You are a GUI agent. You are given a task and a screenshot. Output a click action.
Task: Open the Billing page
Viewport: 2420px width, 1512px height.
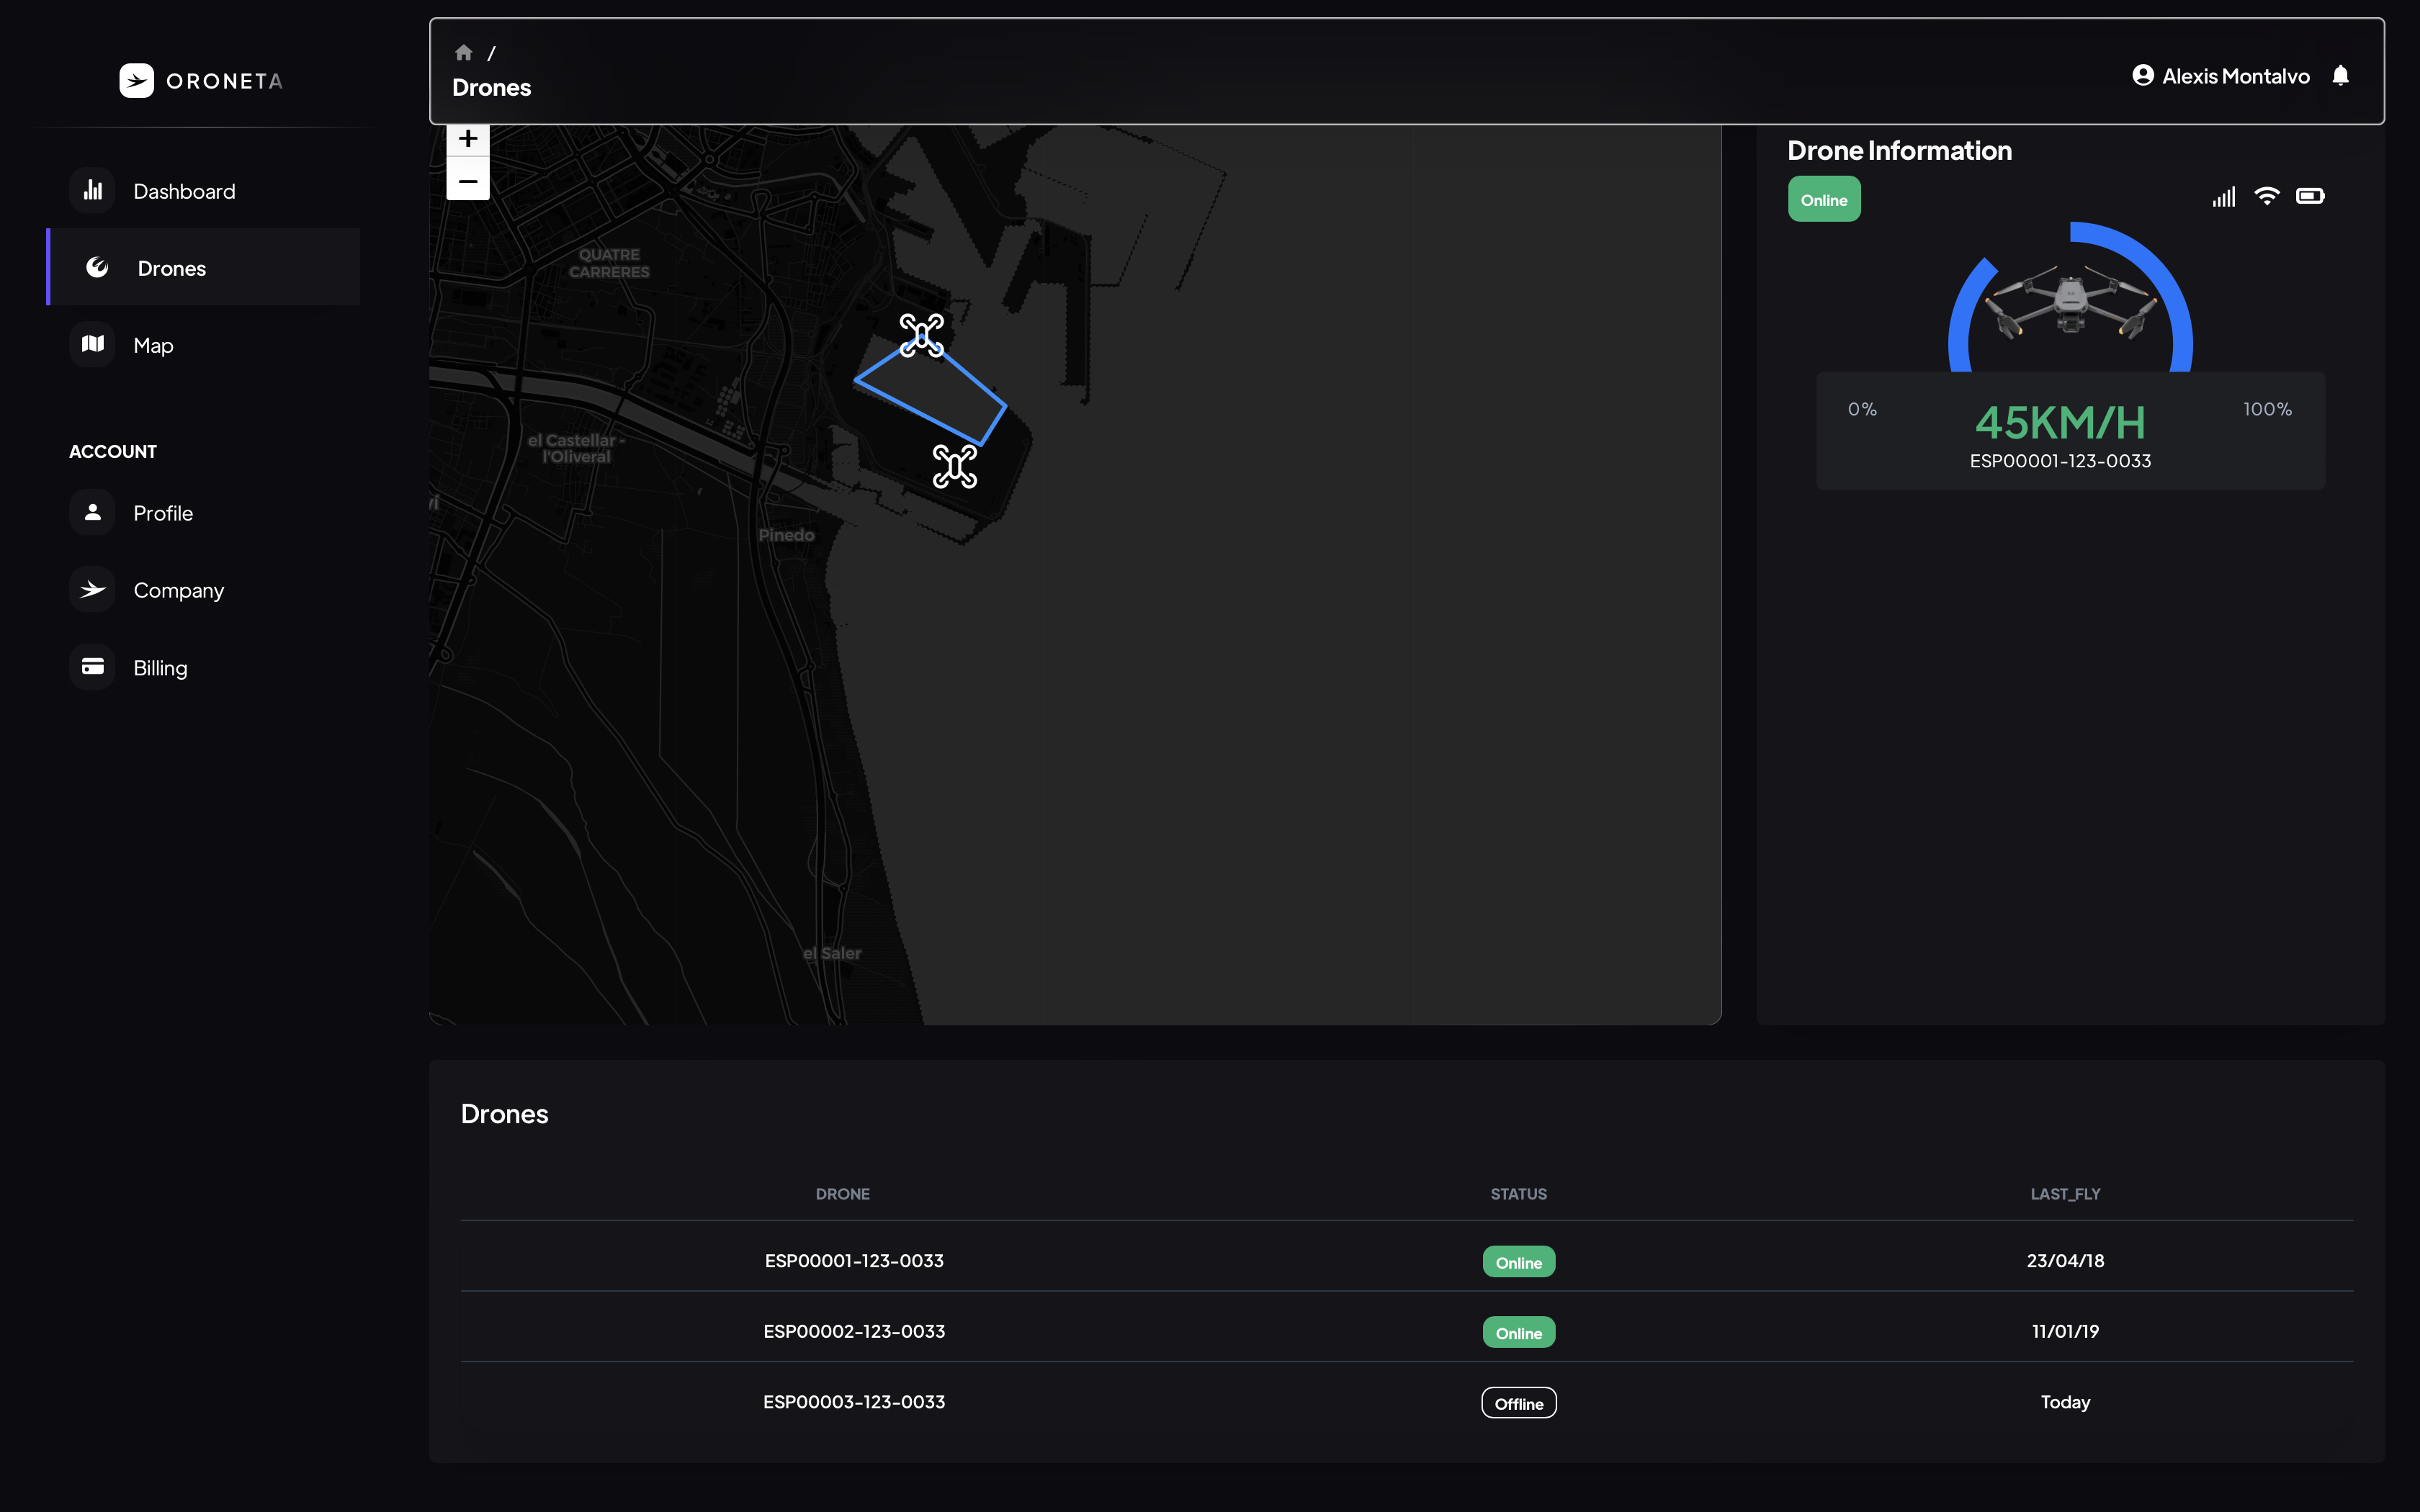pyautogui.click(x=160, y=667)
